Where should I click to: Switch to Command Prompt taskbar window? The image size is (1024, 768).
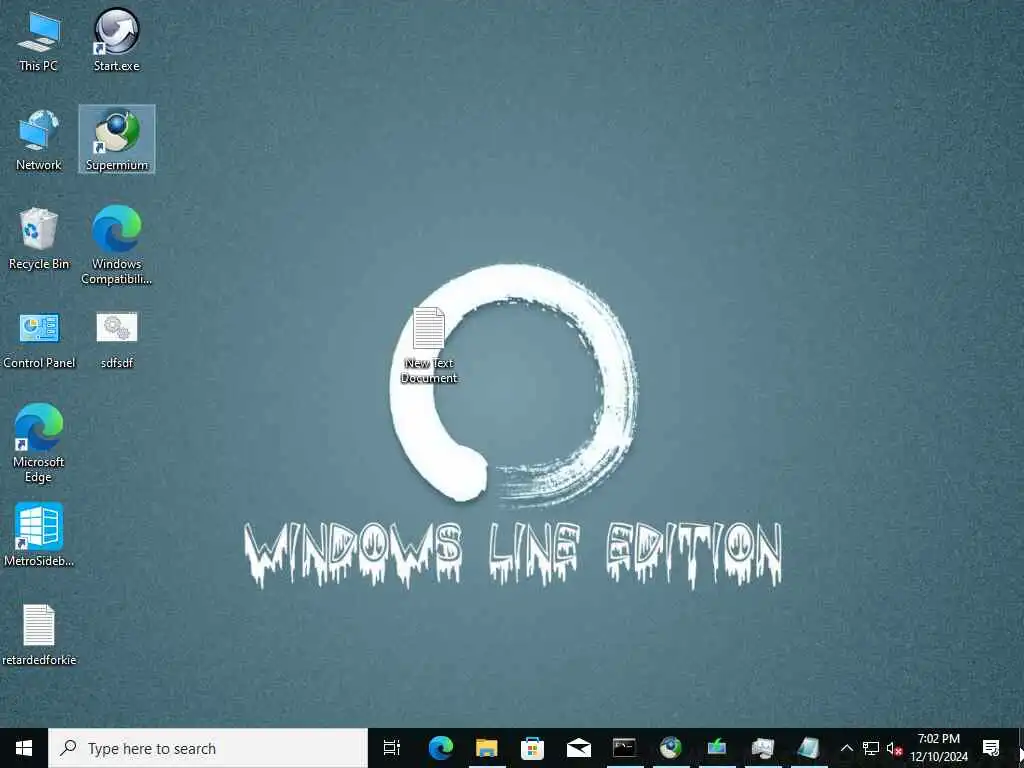click(x=624, y=748)
